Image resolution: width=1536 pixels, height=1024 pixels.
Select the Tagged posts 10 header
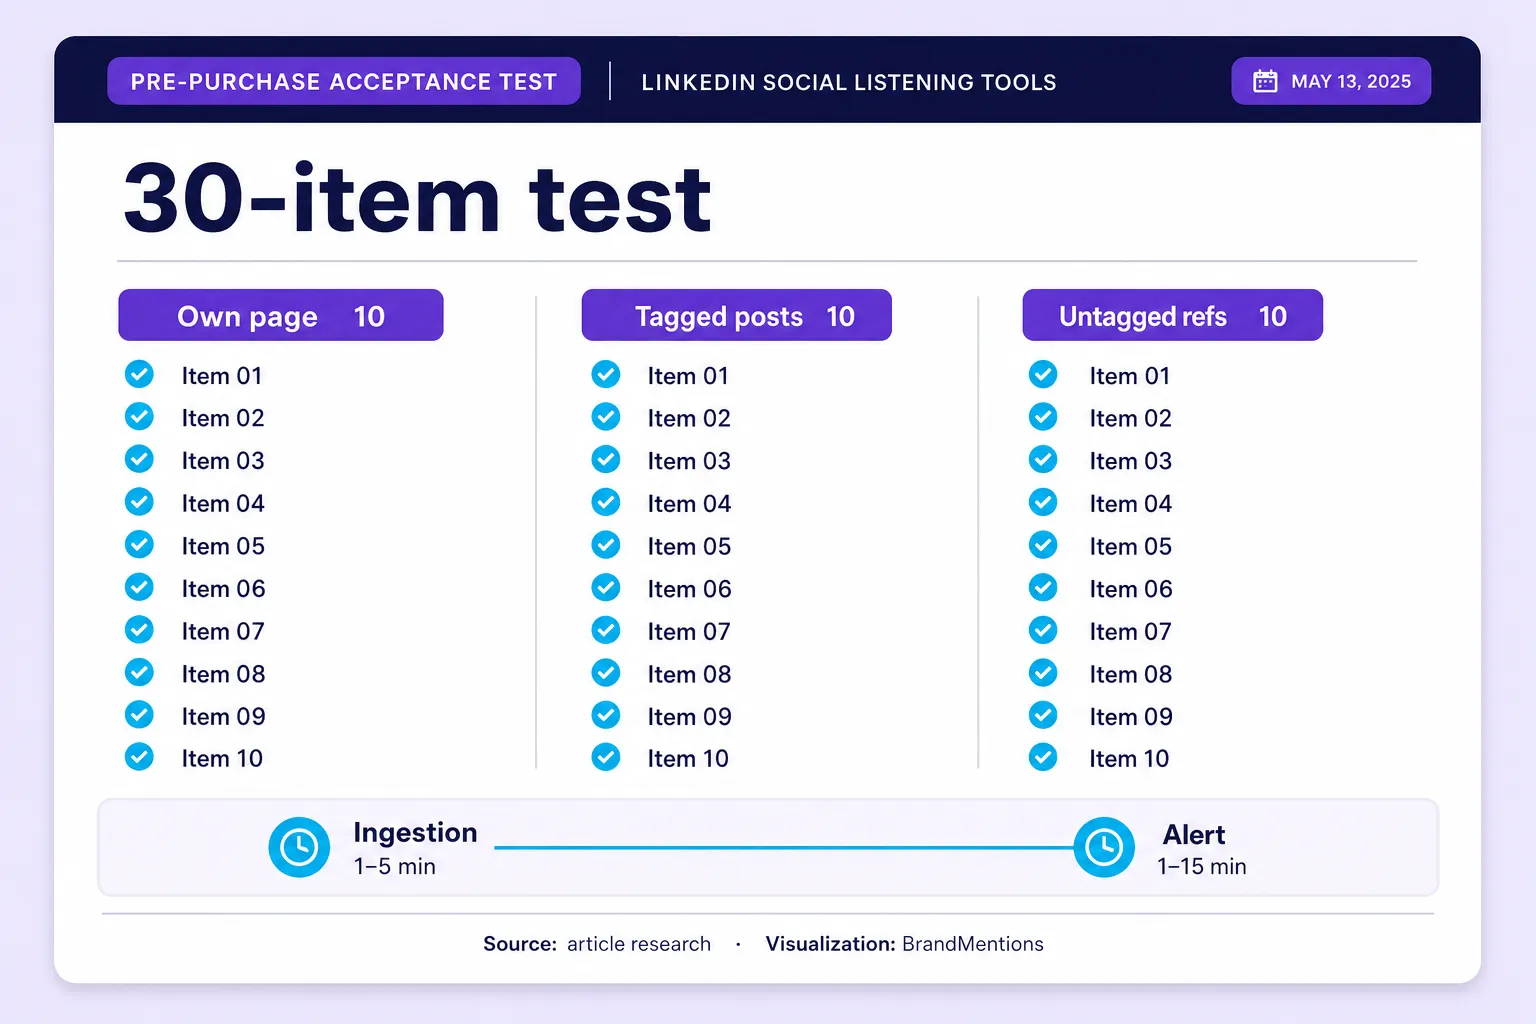pyautogui.click(x=737, y=315)
